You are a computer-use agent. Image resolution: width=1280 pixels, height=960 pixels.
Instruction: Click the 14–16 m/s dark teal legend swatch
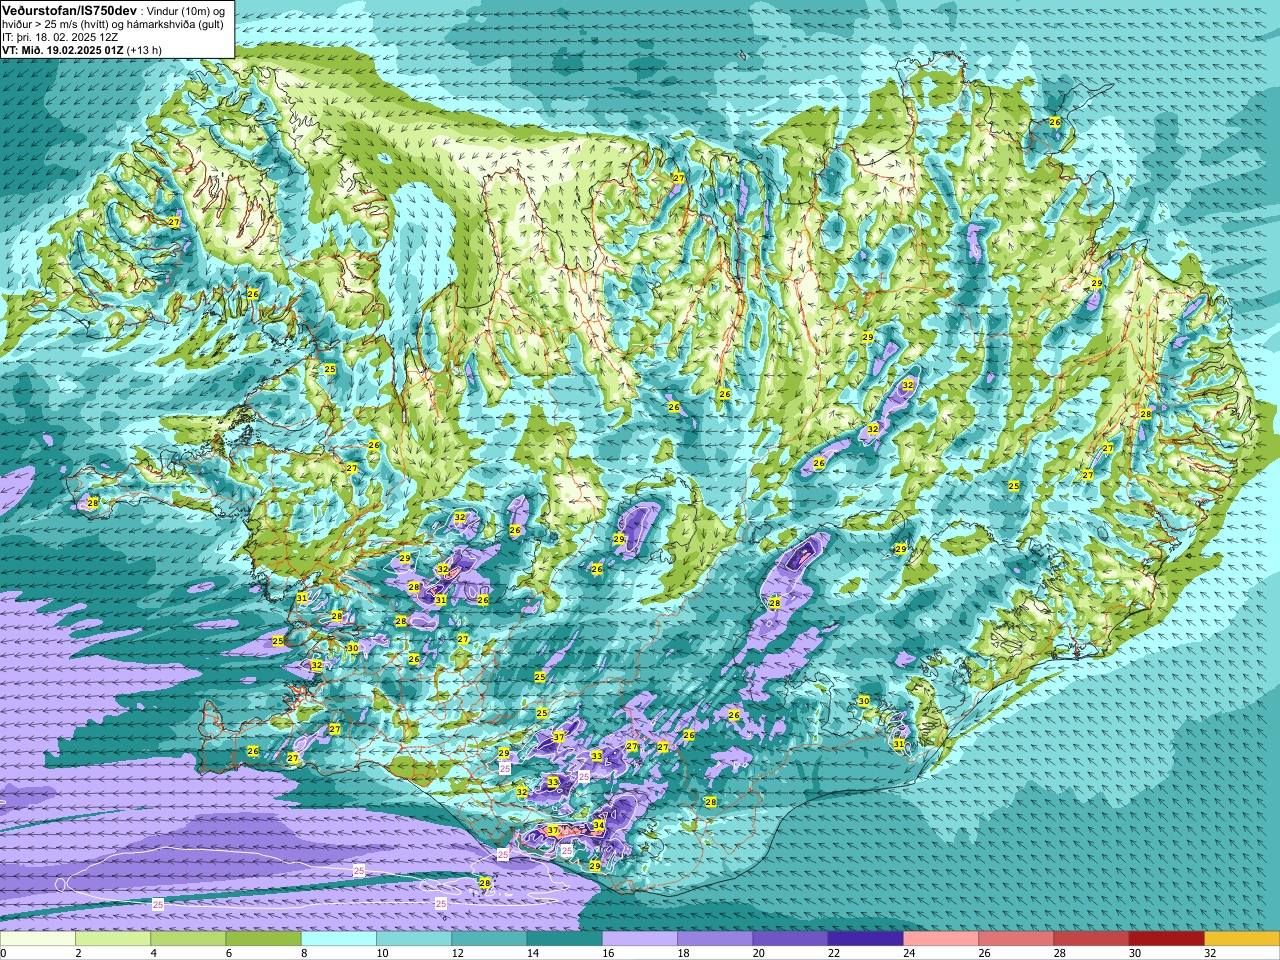click(564, 939)
